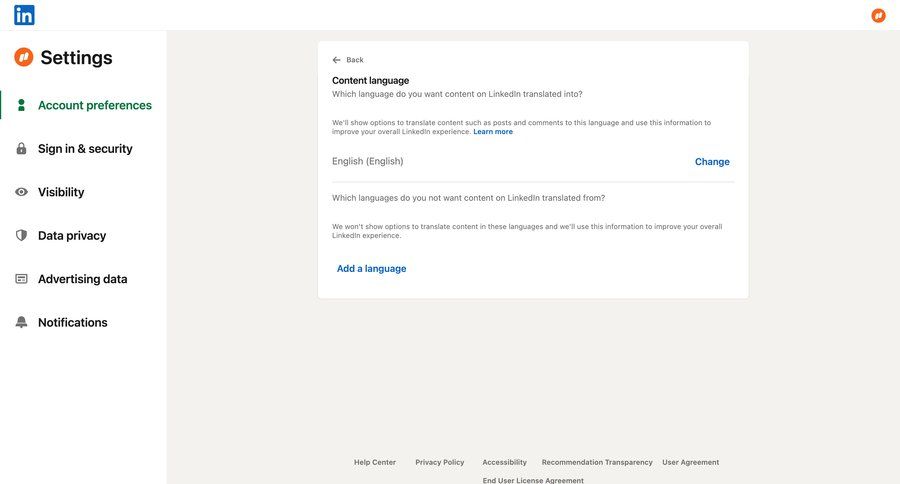Click the Advertising data newspaper icon
Image resolution: width=900 pixels, height=484 pixels.
[21, 279]
